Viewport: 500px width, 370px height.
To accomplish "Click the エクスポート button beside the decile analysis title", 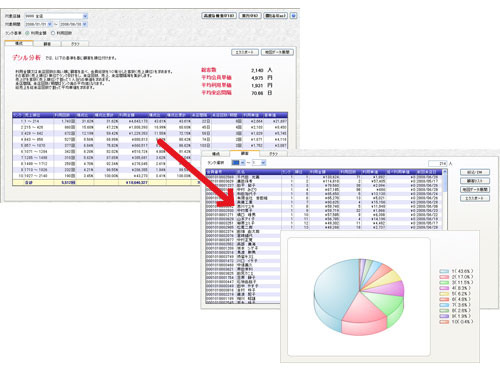I will (x=245, y=52).
